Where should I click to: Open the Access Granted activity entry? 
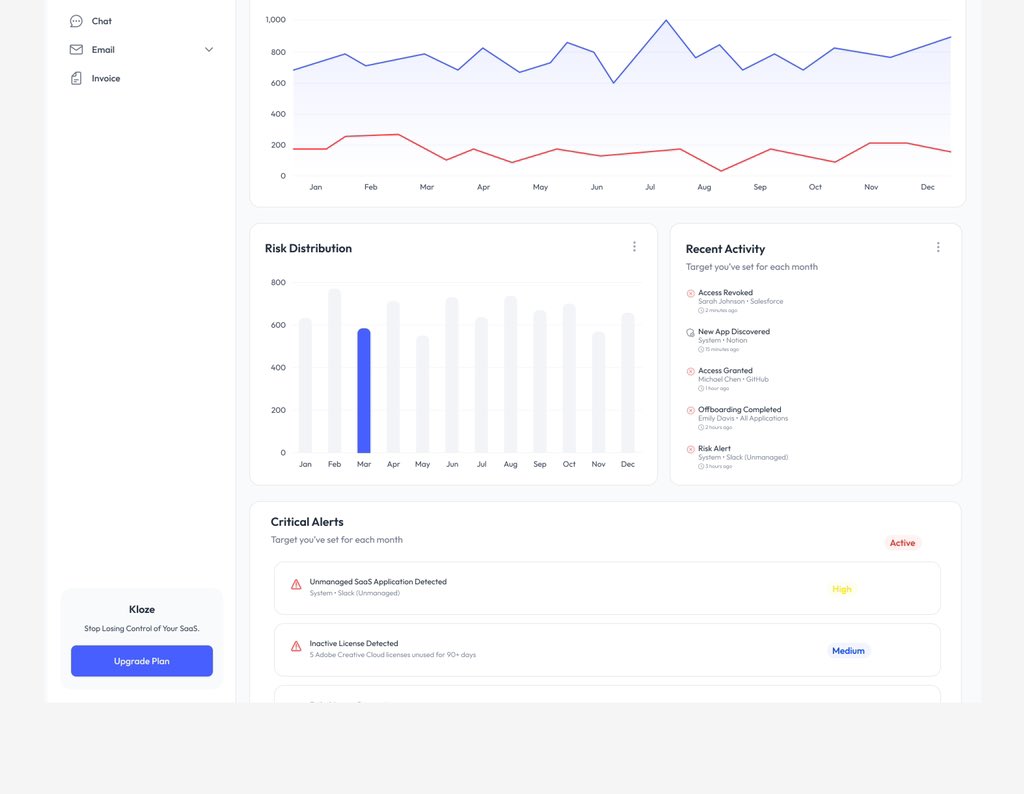tap(728, 379)
